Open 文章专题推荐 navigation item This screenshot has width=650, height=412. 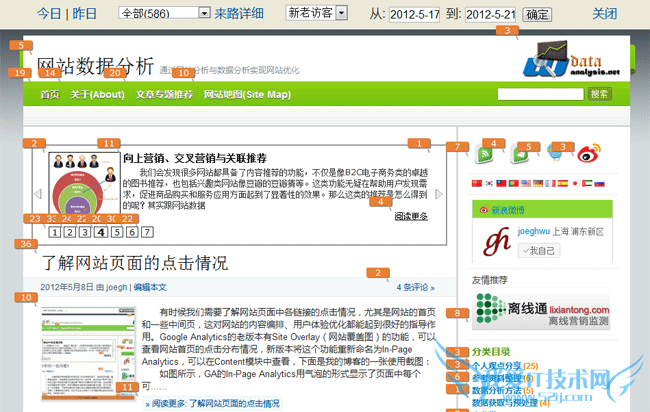(164, 95)
